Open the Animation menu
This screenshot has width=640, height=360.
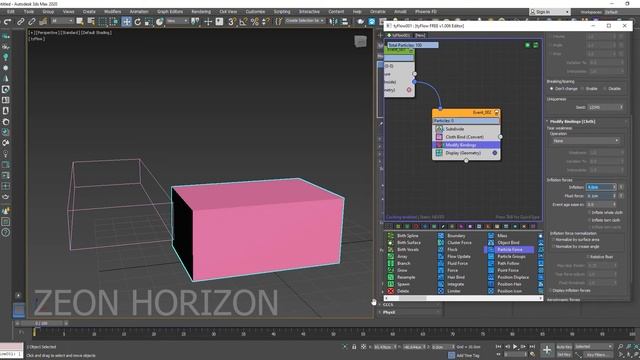[x=139, y=12]
